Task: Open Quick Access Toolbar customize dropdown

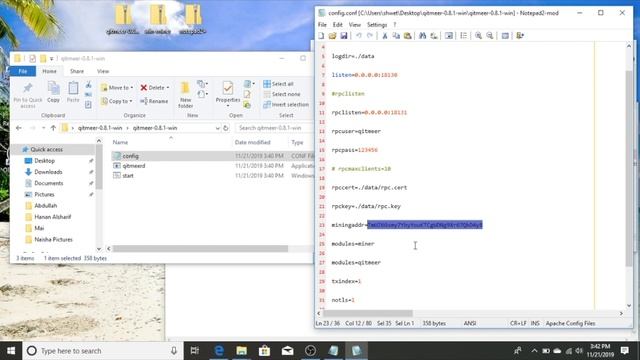Action: (51, 59)
